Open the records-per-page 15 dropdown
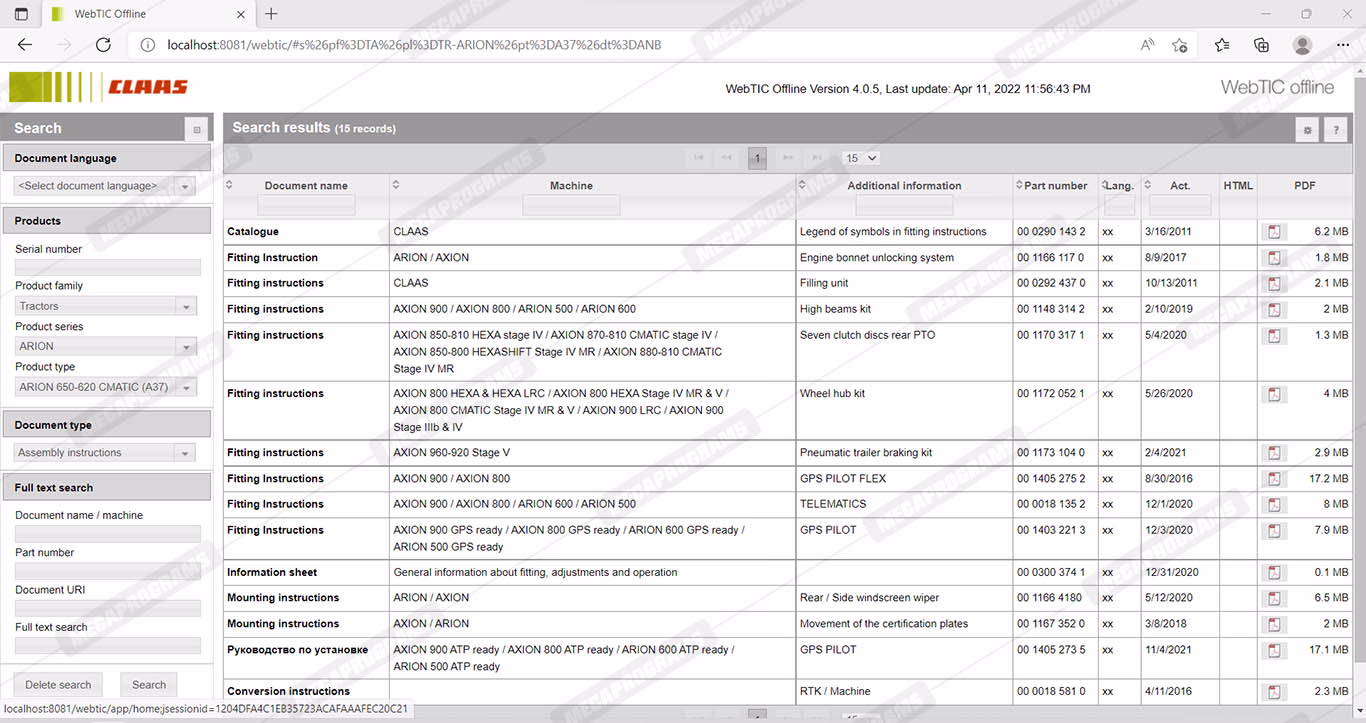 (861, 158)
